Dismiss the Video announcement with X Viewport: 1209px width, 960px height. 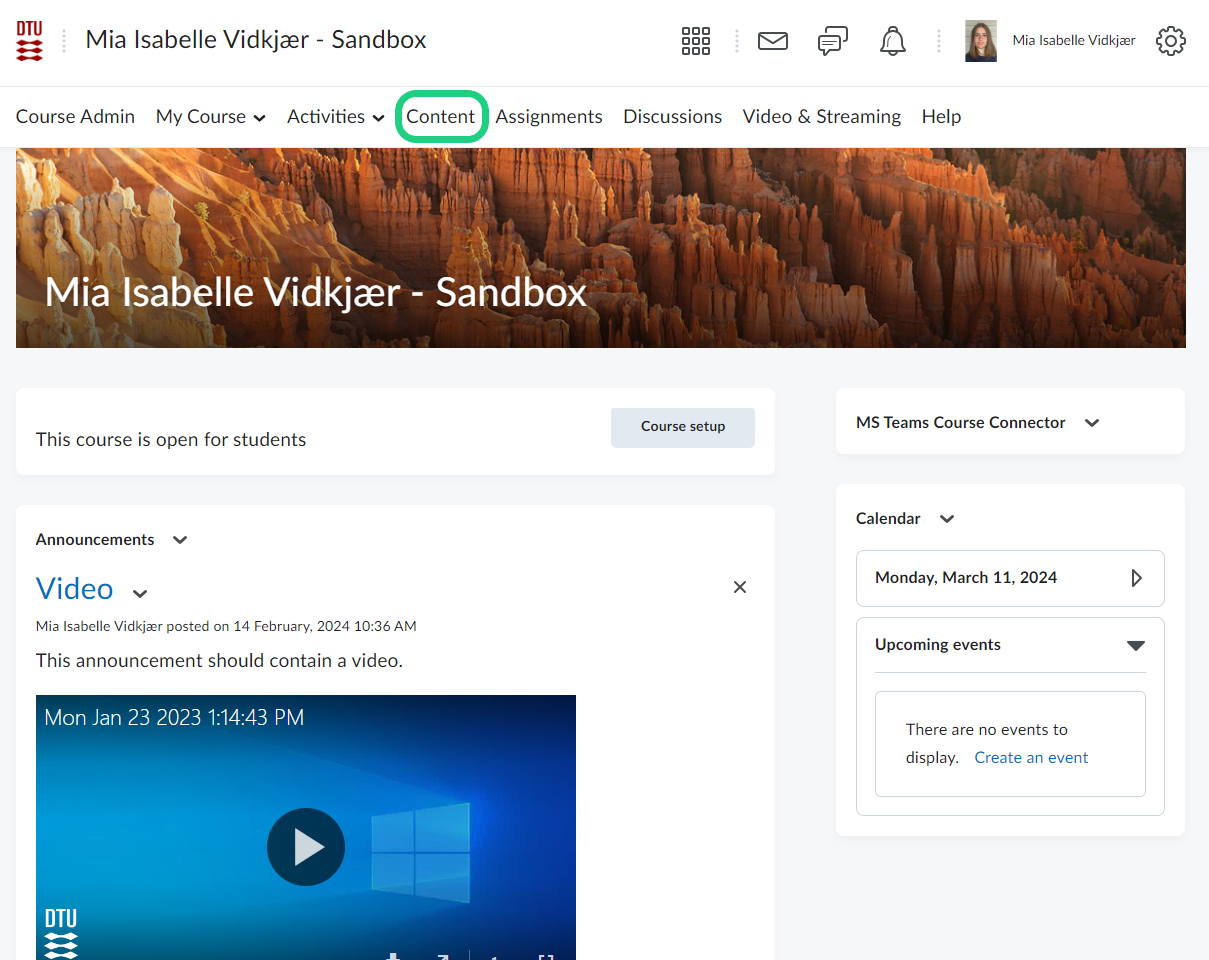tap(740, 587)
